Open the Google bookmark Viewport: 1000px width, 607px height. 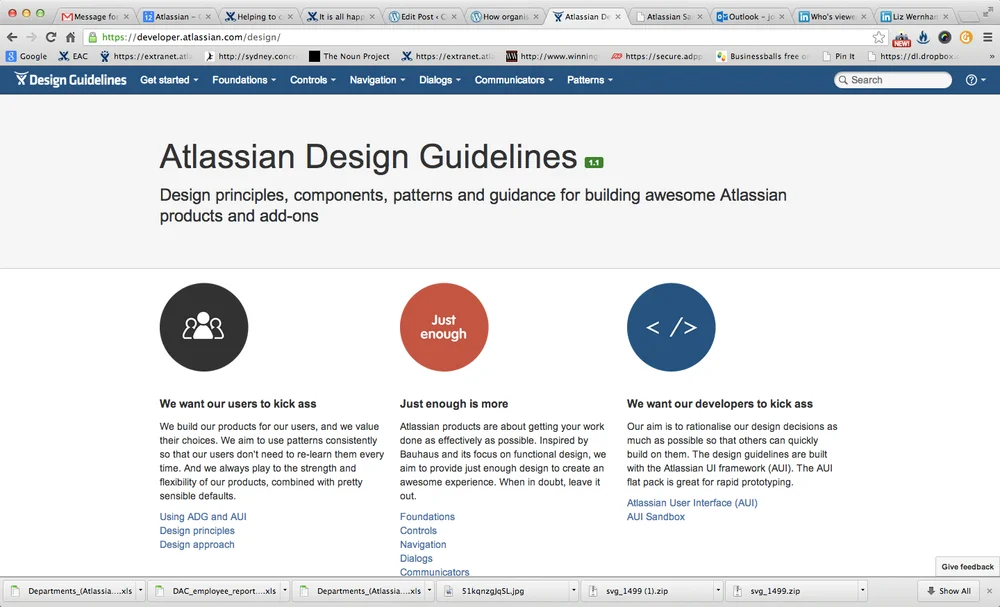tap(26, 56)
